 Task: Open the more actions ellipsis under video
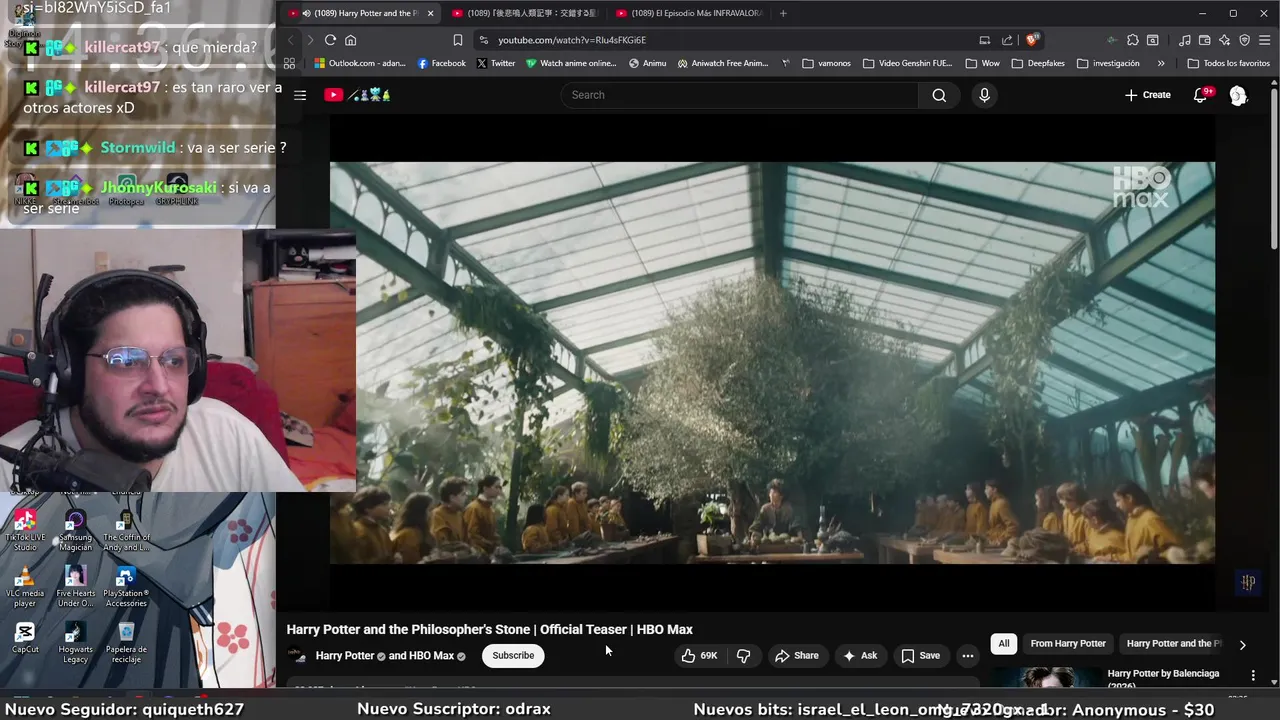967,656
